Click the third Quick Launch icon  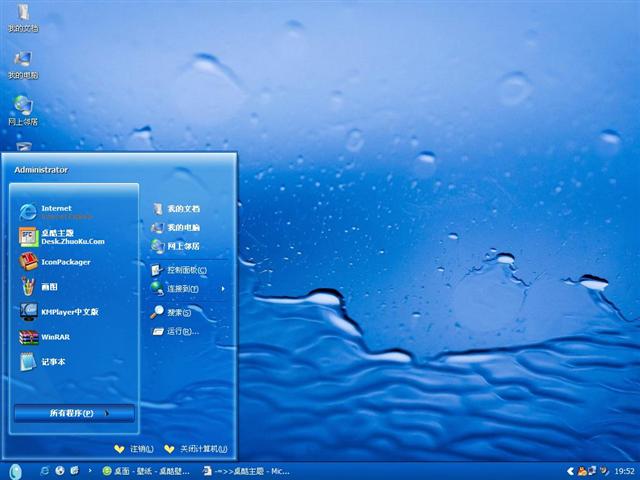(x=75, y=471)
